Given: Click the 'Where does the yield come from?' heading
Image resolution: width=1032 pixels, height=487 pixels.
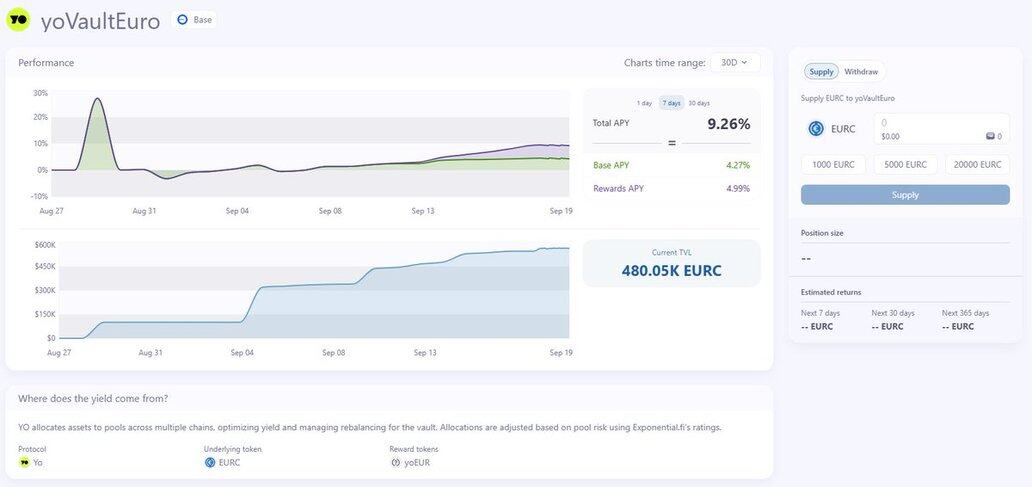Looking at the screenshot, I should (x=93, y=398).
